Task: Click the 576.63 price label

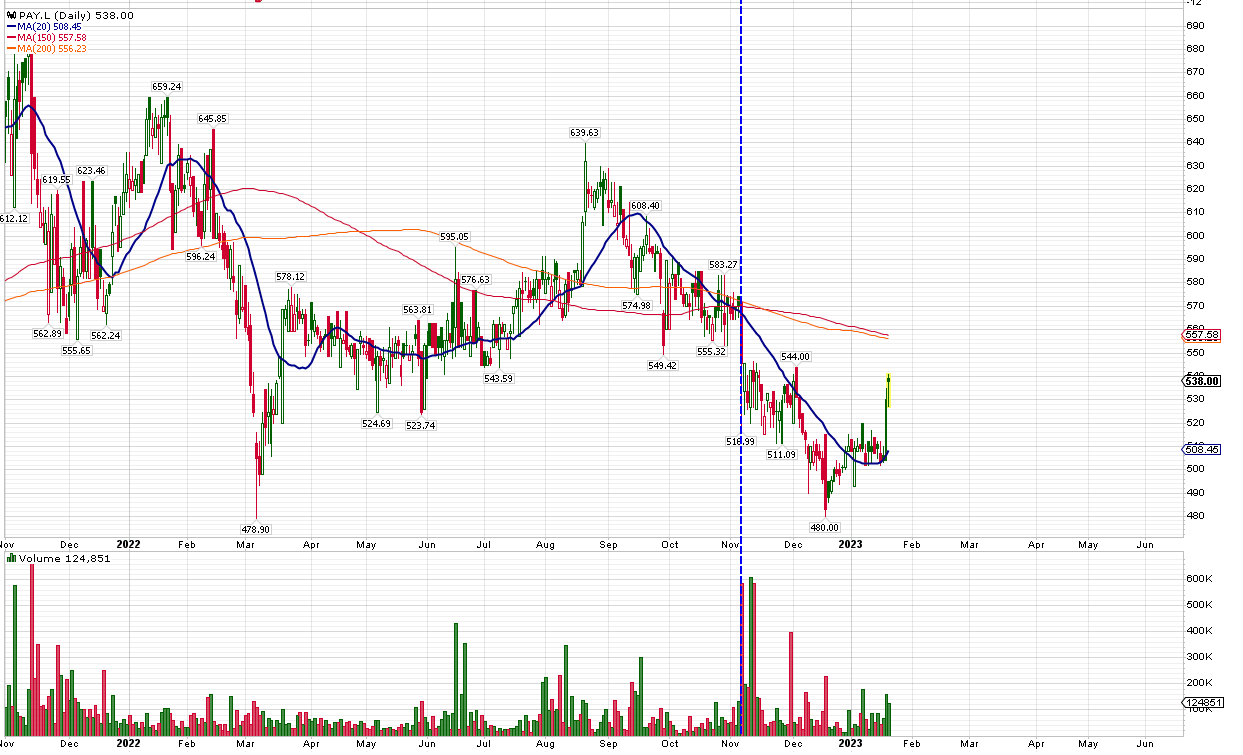Action: point(475,280)
